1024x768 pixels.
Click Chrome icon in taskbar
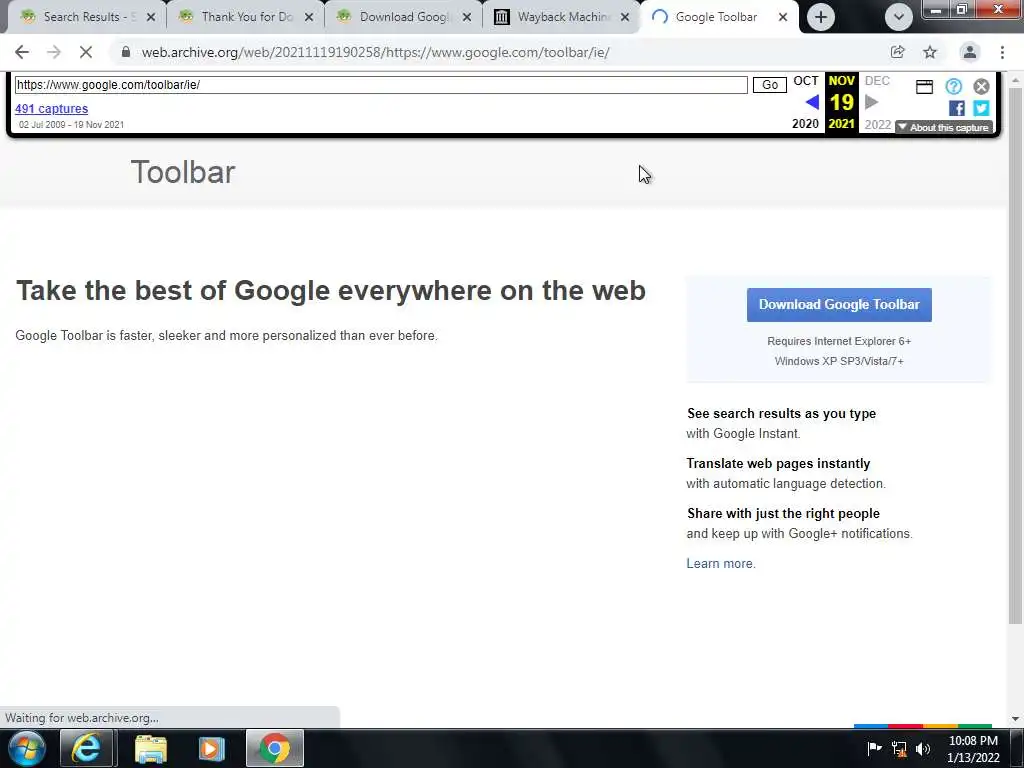[275, 748]
